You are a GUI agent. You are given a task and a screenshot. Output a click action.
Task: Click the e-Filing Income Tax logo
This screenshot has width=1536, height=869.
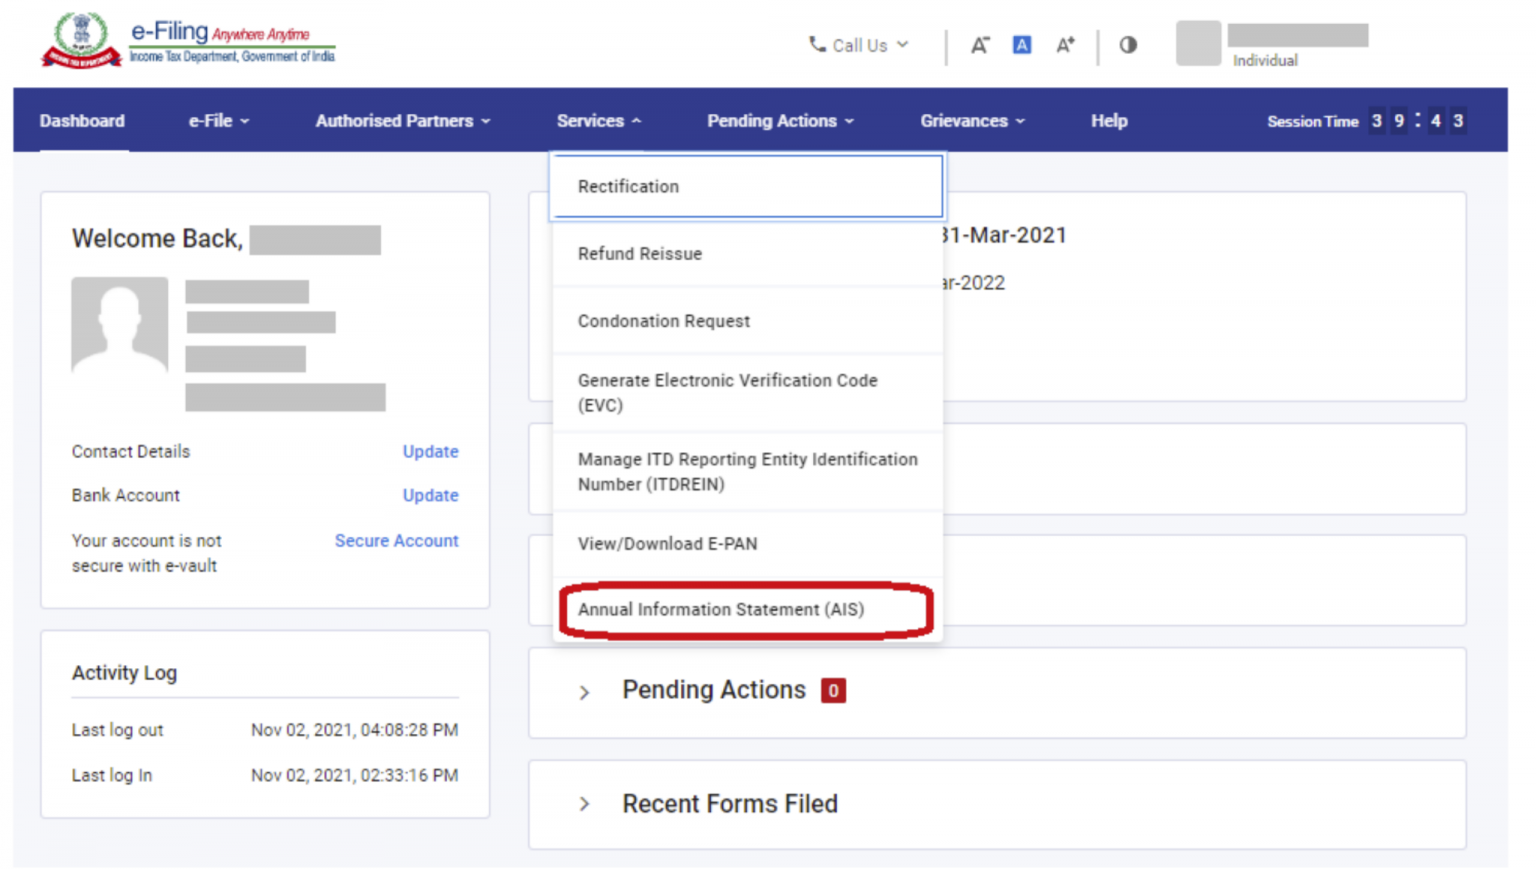(188, 42)
